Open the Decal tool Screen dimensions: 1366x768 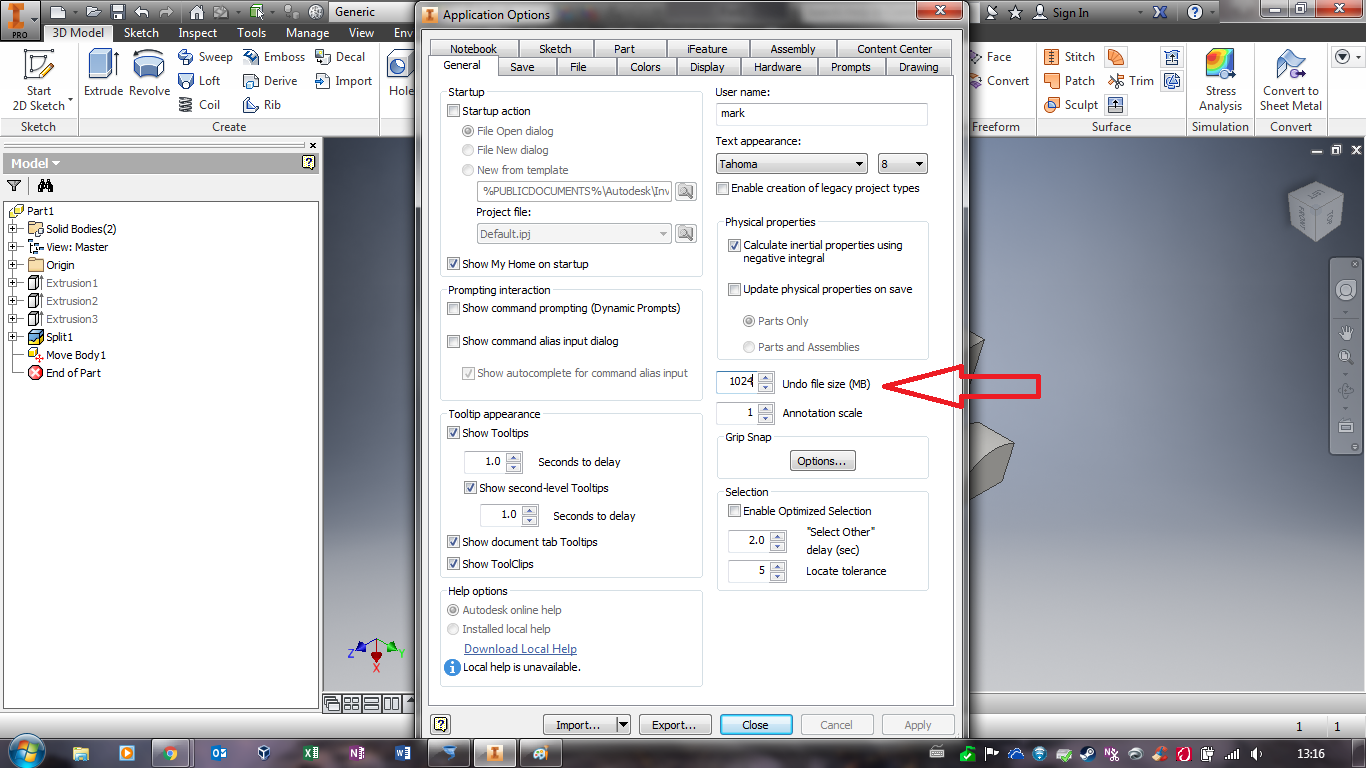pyautogui.click(x=340, y=57)
